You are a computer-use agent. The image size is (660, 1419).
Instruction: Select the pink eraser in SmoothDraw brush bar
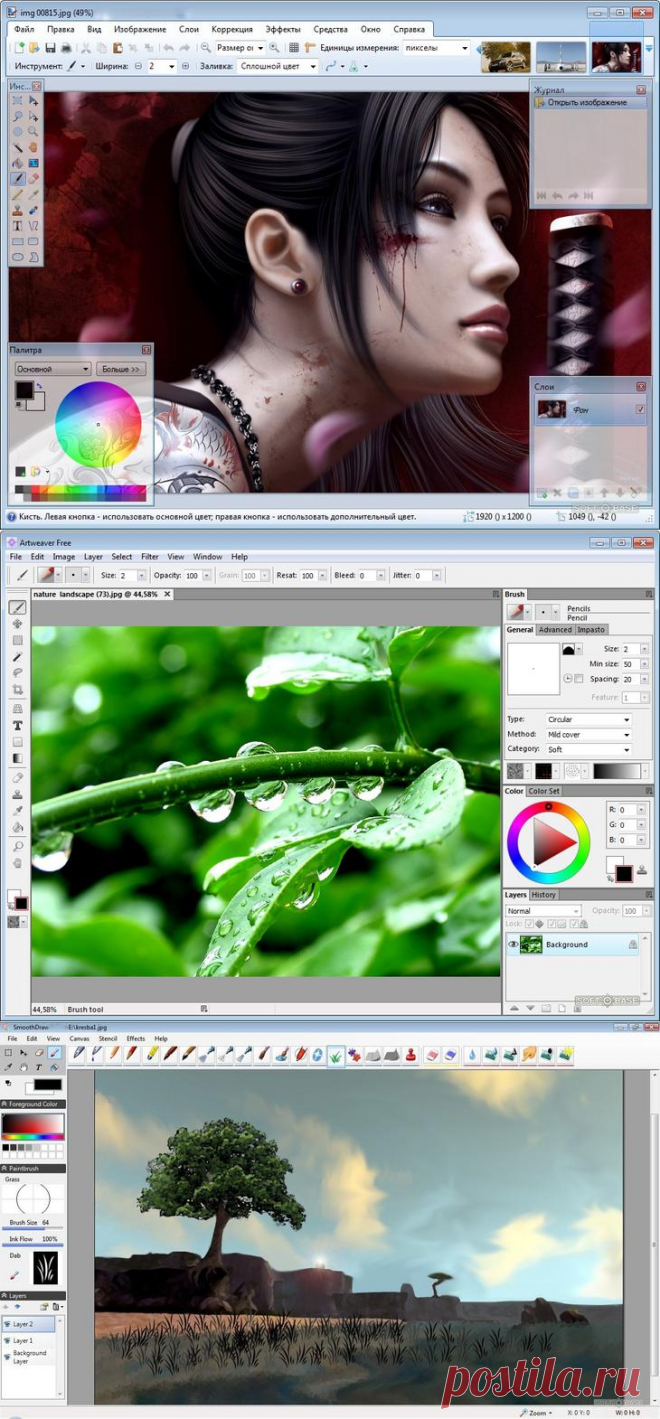pos(432,1054)
